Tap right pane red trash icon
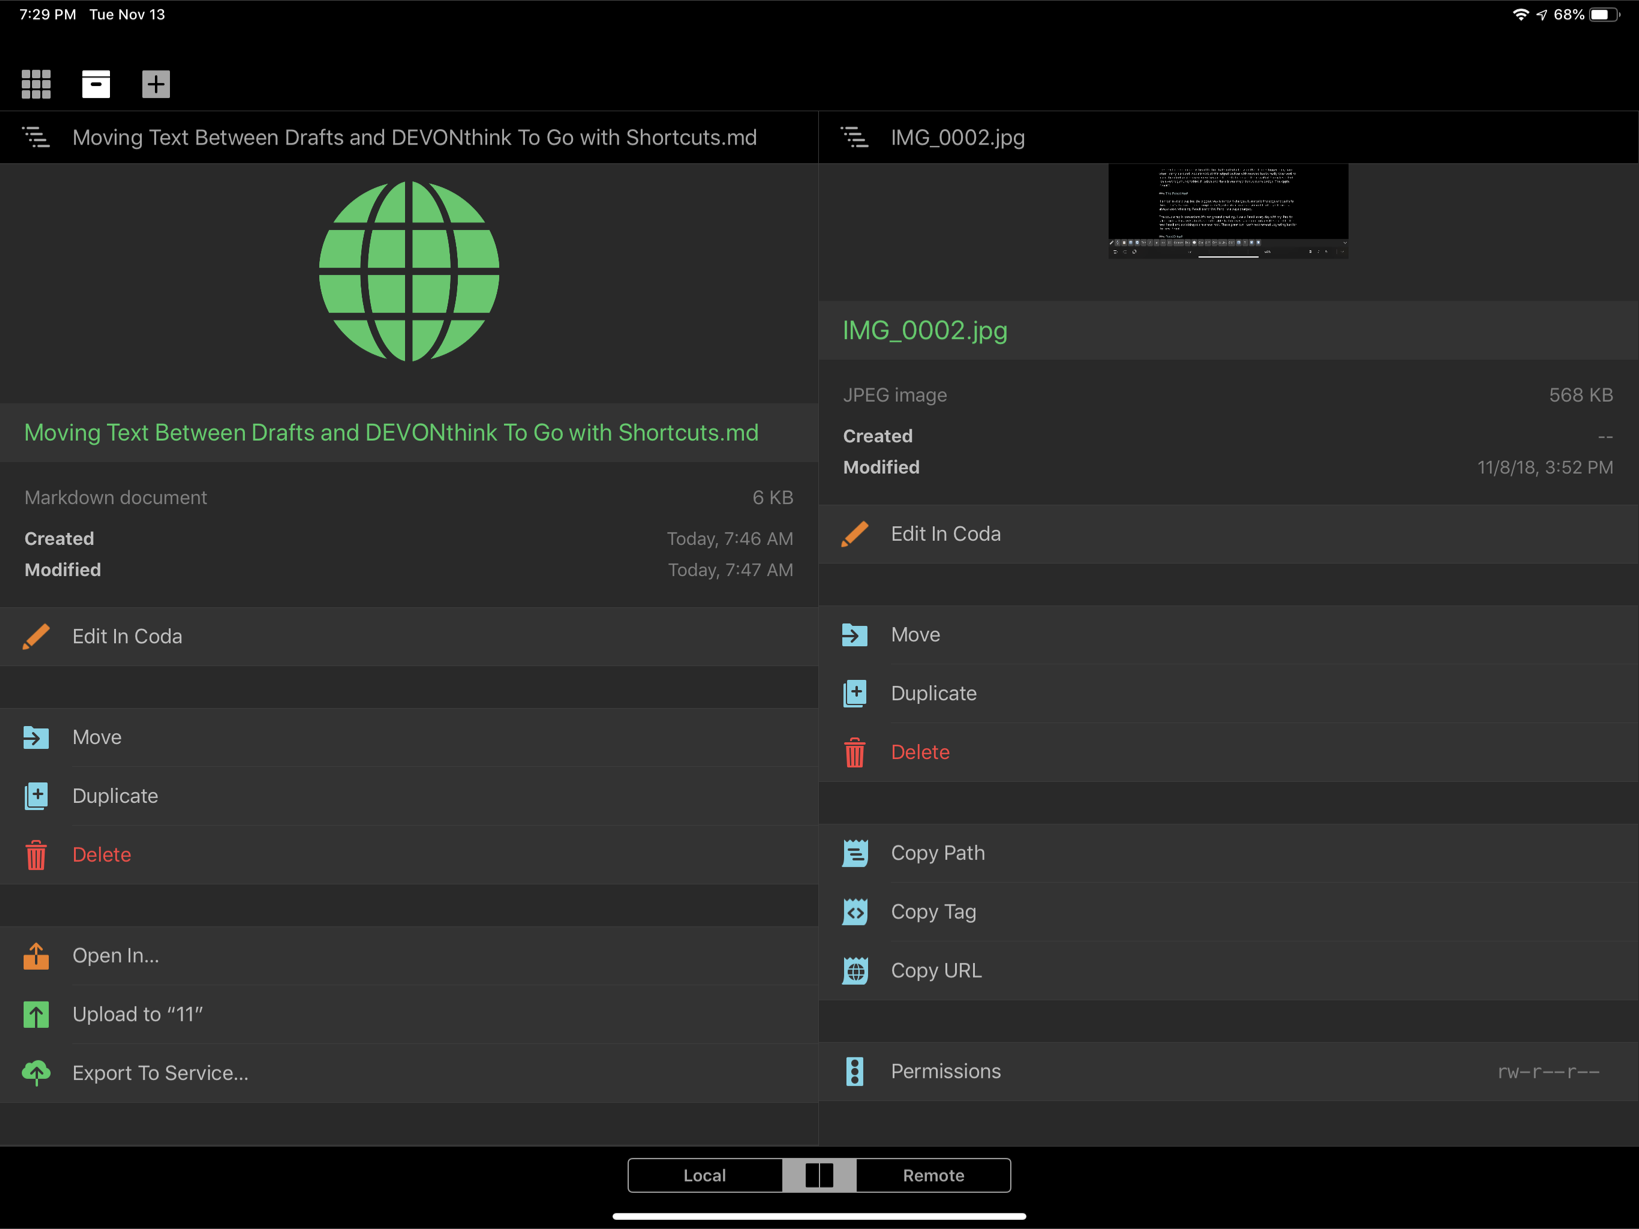 click(855, 752)
